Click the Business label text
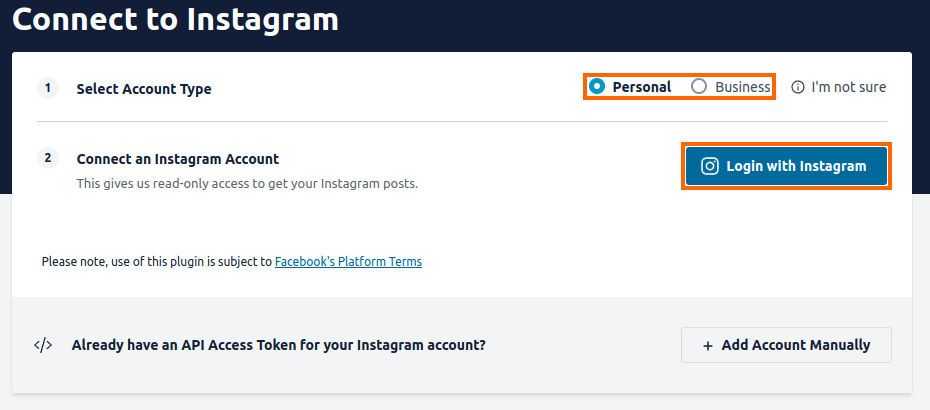The height and width of the screenshot is (410, 930). [x=743, y=87]
